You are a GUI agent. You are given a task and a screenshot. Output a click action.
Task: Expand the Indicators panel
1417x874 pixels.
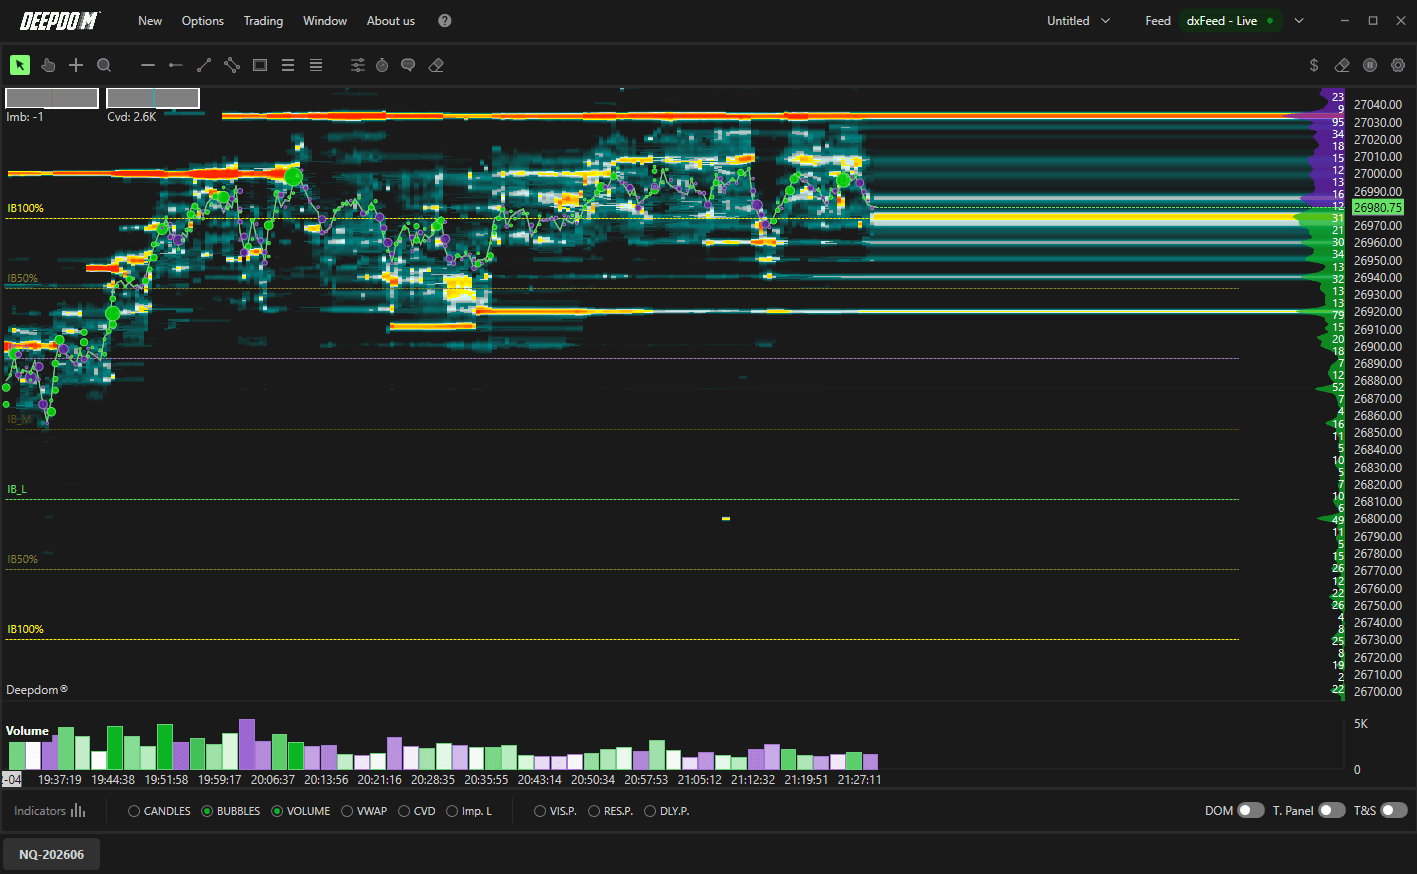(x=50, y=811)
